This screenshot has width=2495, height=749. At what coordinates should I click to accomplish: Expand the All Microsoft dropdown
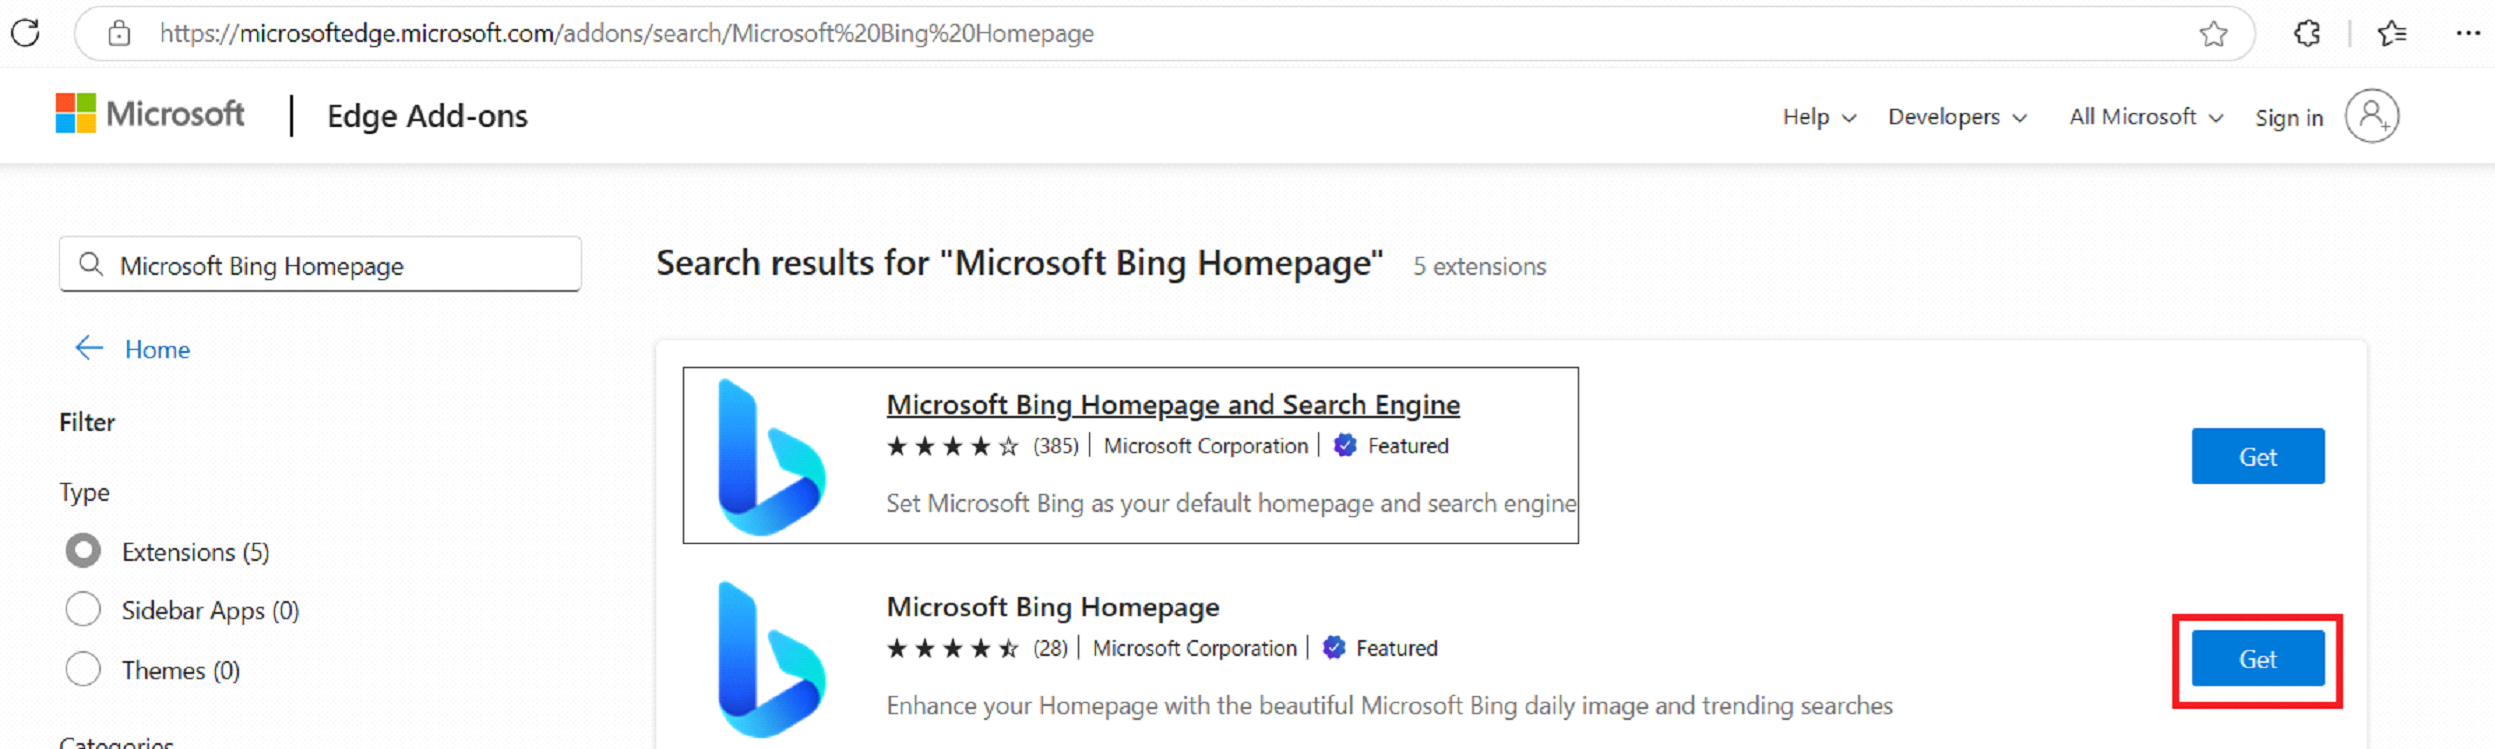coord(2146,117)
